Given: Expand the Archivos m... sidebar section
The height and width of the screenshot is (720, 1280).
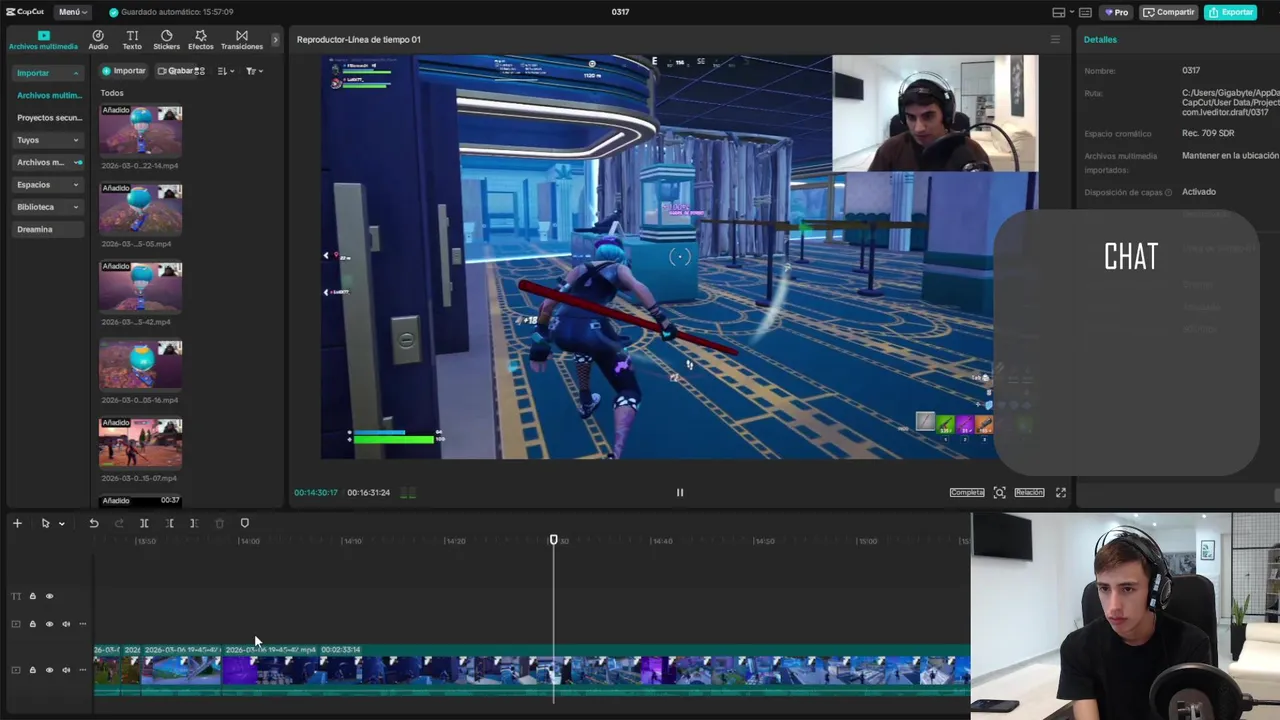Looking at the screenshot, I should (47, 162).
